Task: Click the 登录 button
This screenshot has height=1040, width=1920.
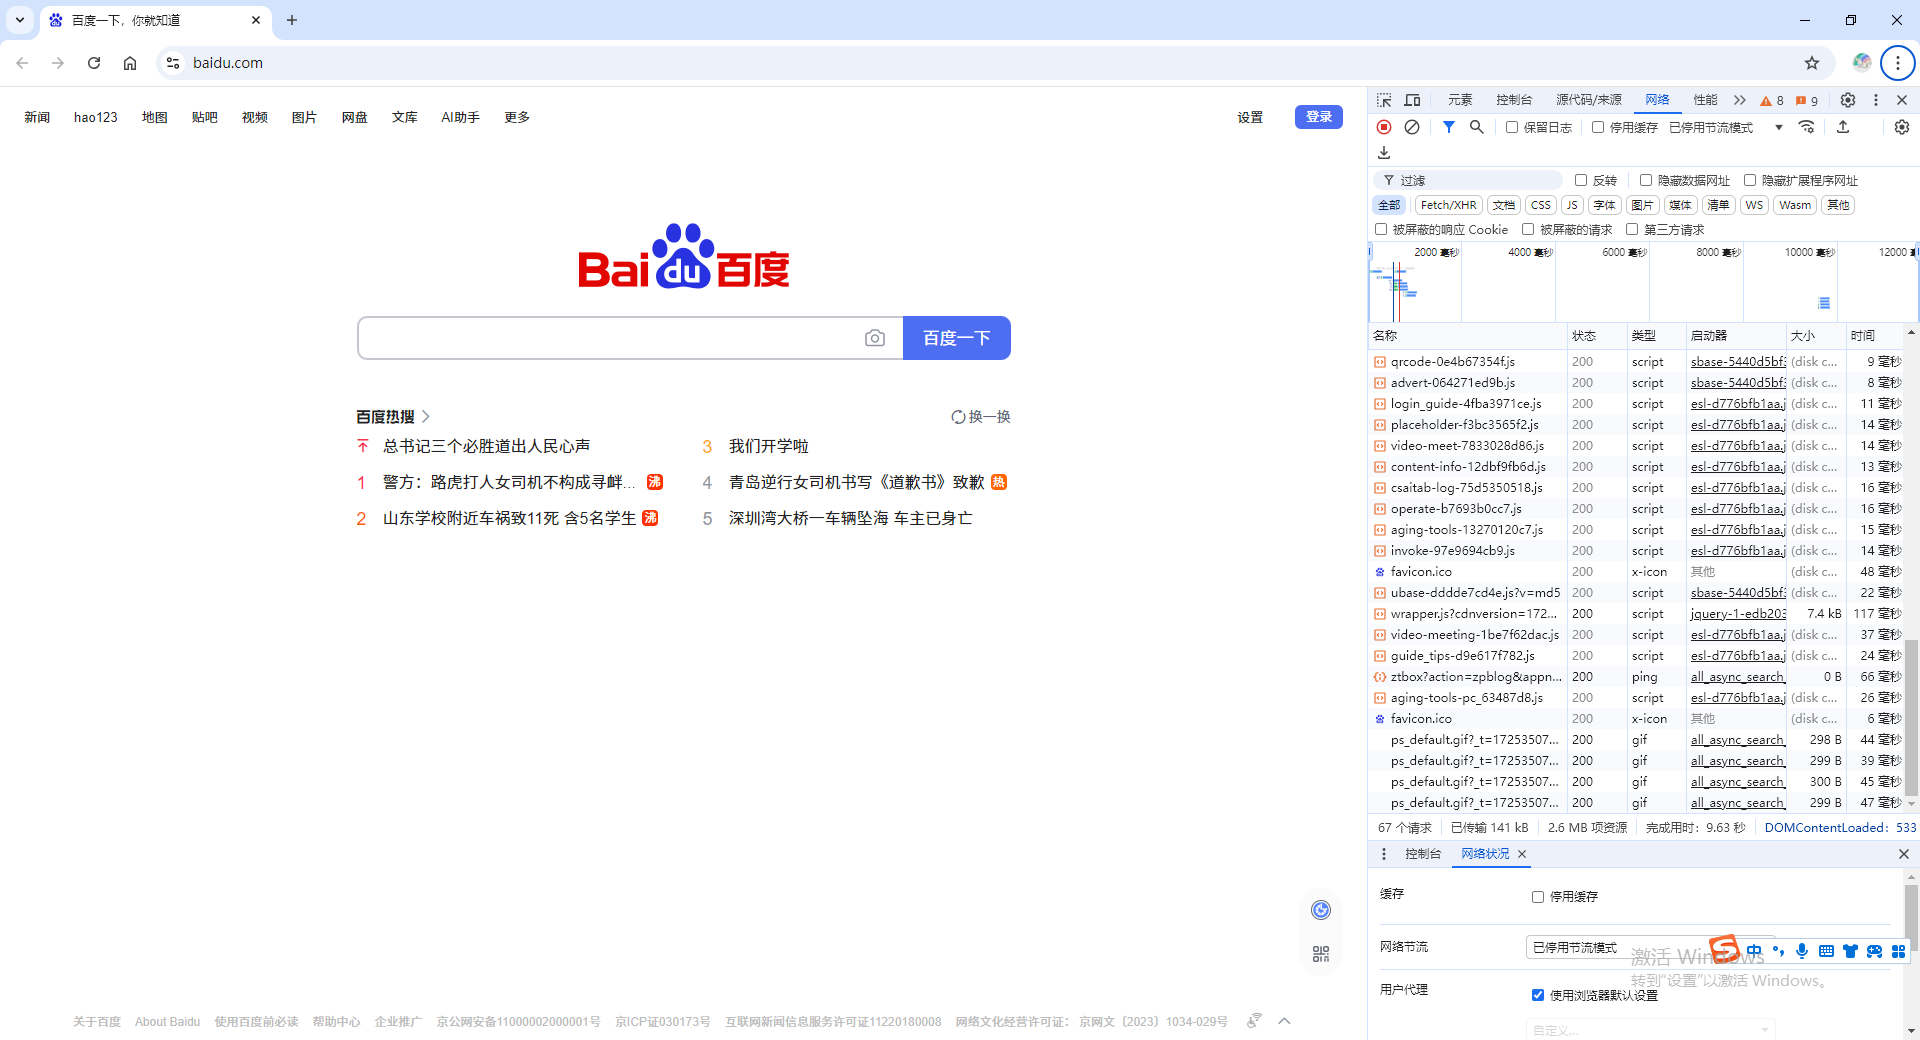Action: point(1319,117)
